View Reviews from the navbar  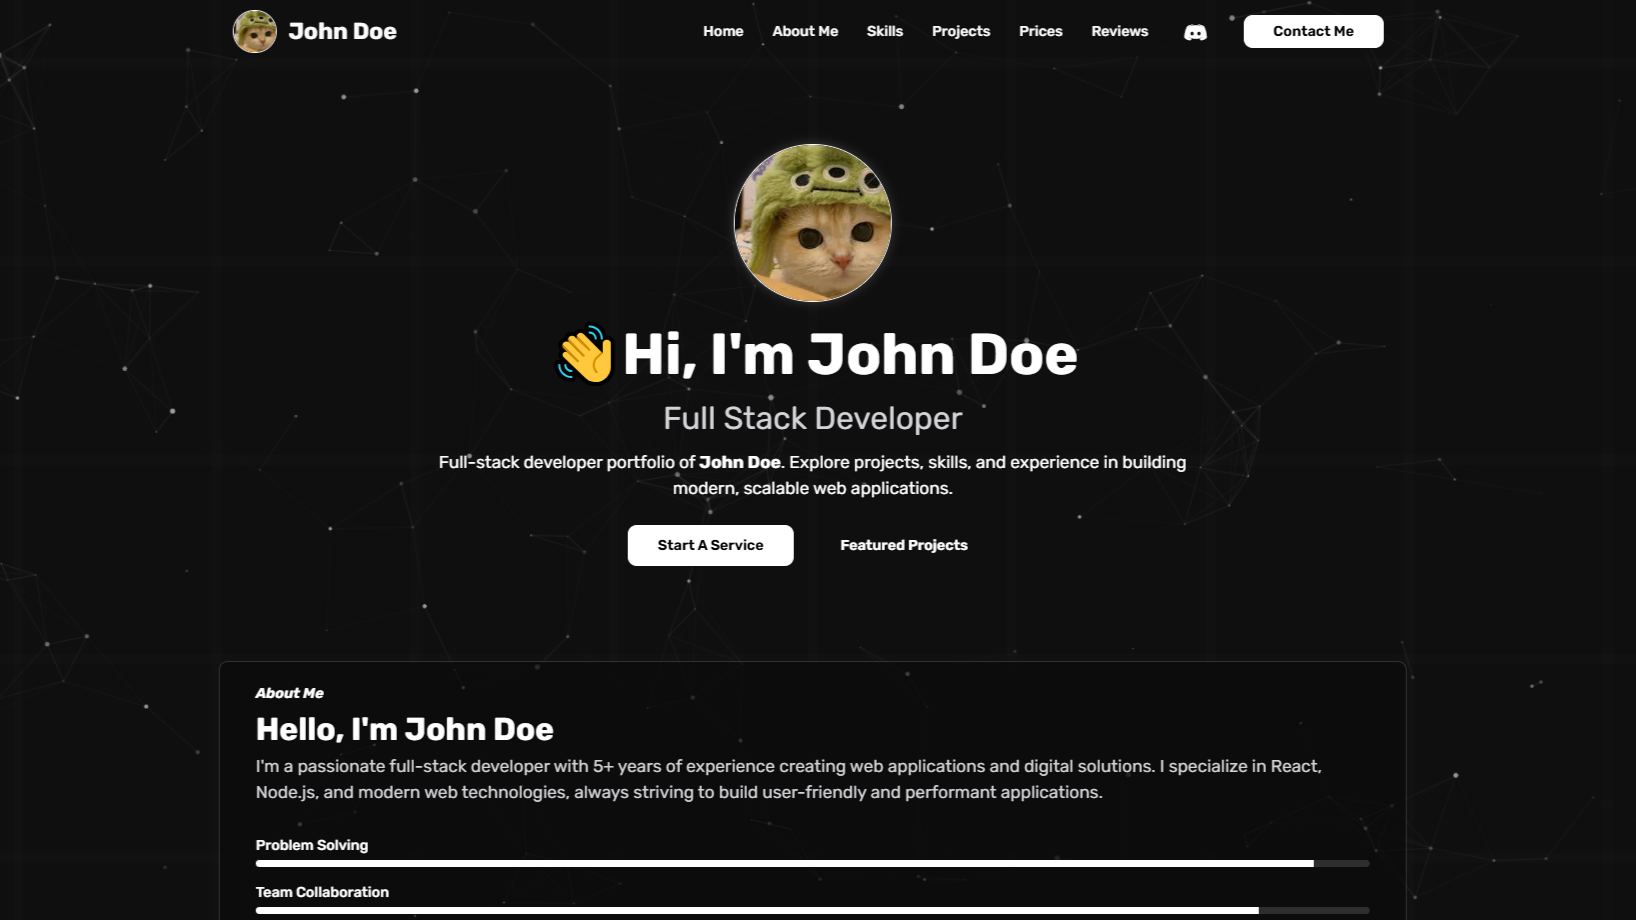(1119, 31)
